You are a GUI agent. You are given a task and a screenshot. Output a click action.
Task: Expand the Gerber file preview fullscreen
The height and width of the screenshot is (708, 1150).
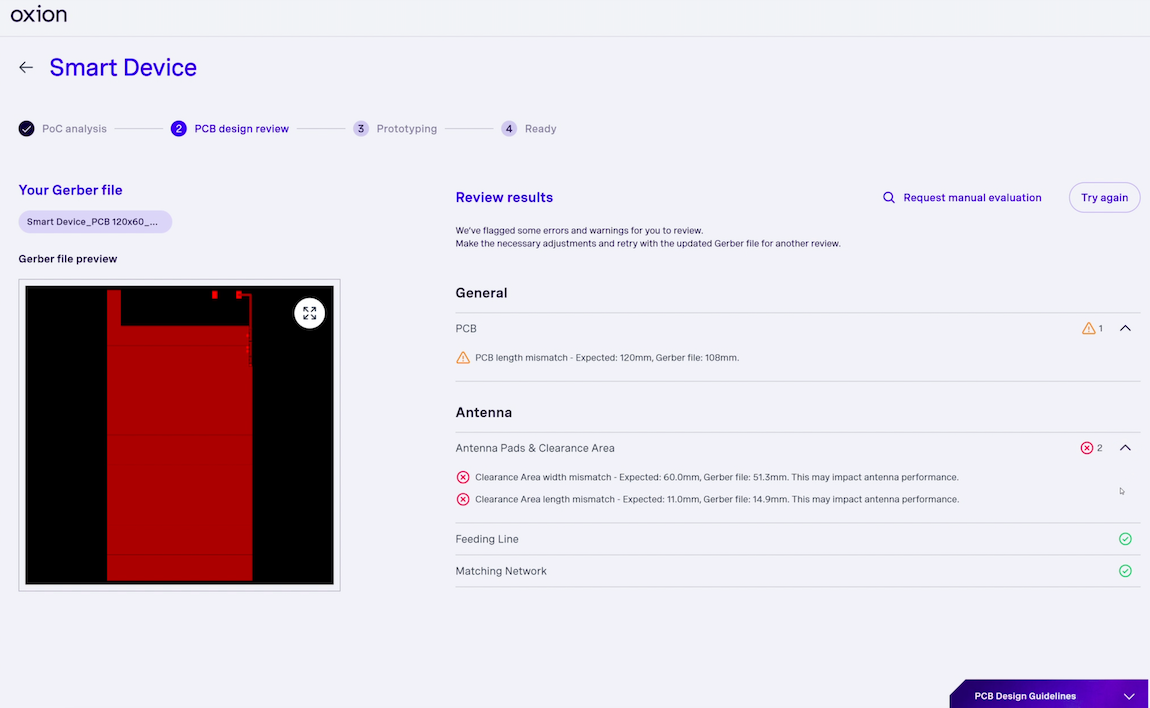pos(309,313)
